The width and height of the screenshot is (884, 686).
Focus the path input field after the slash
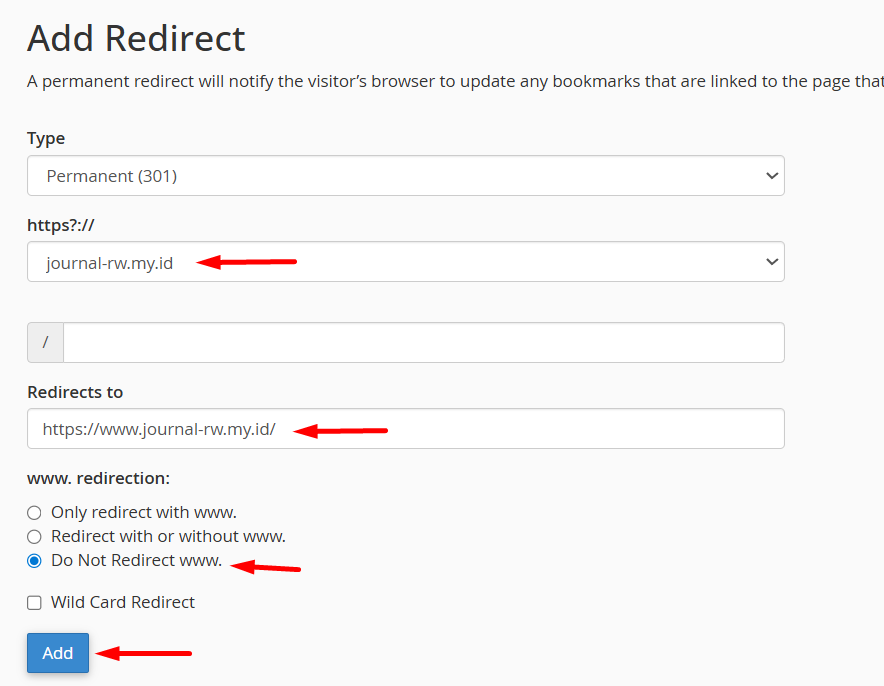423,342
